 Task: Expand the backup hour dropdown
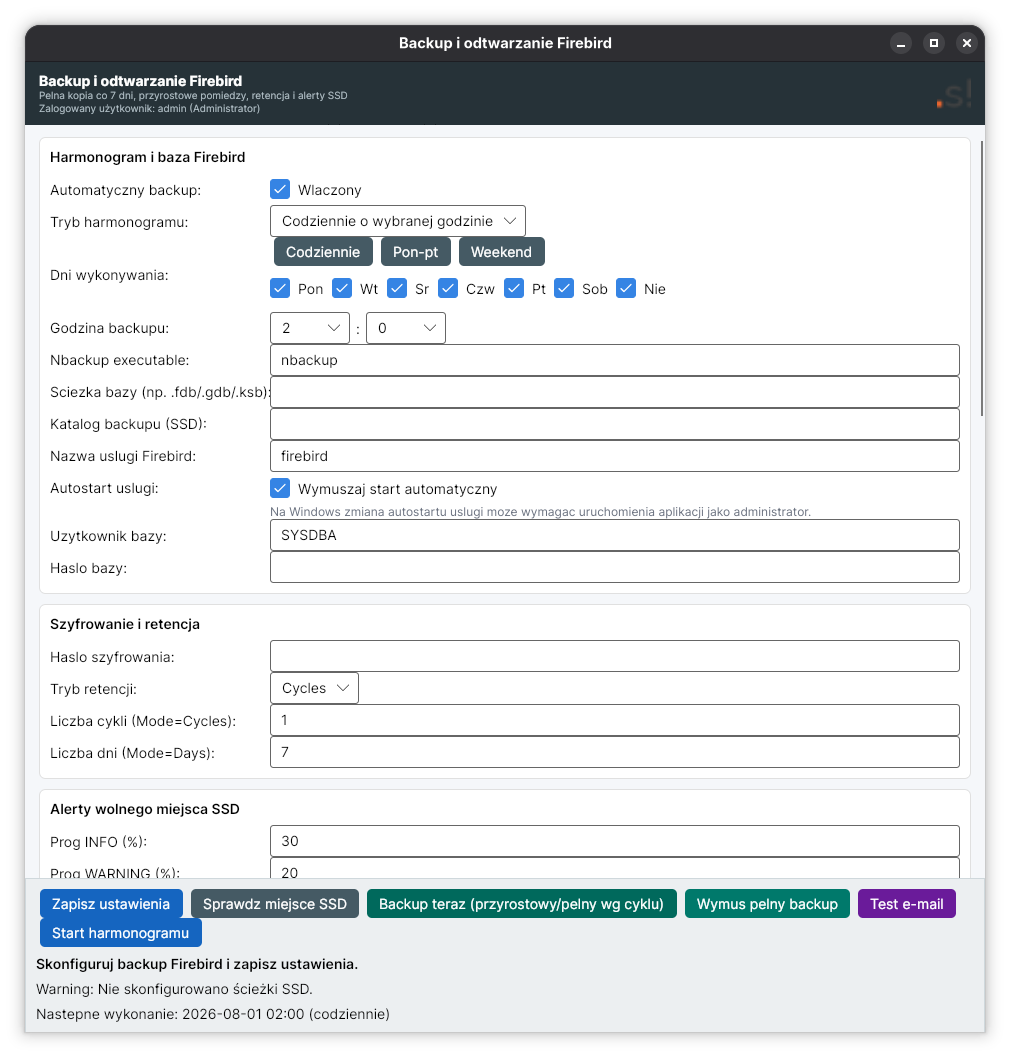pos(310,328)
